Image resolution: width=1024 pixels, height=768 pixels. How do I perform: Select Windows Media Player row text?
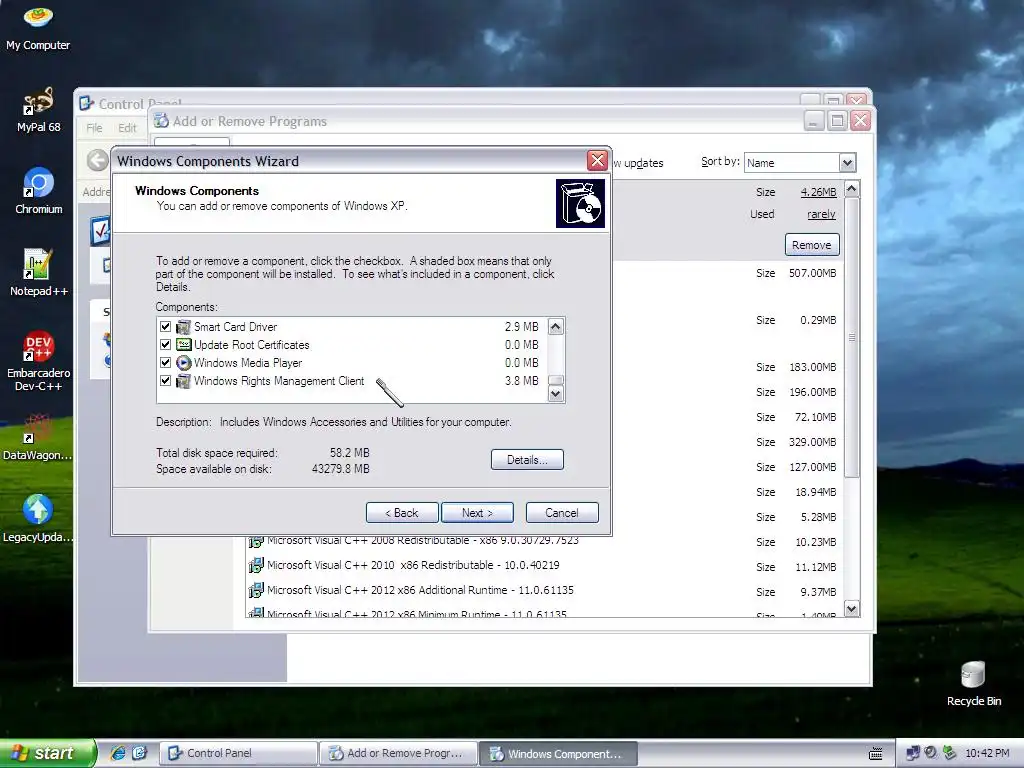[248, 362]
